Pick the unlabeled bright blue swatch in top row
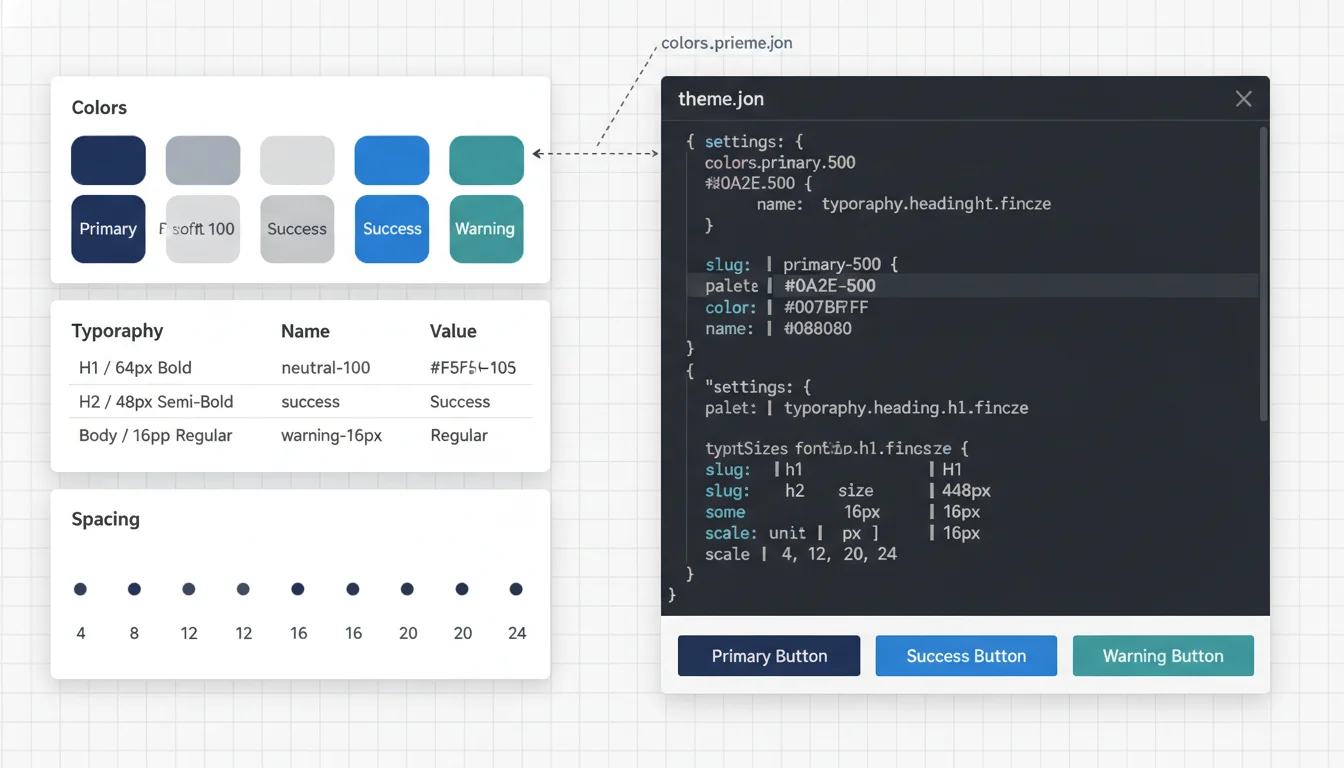The width and height of the screenshot is (1344, 768). pos(392,161)
